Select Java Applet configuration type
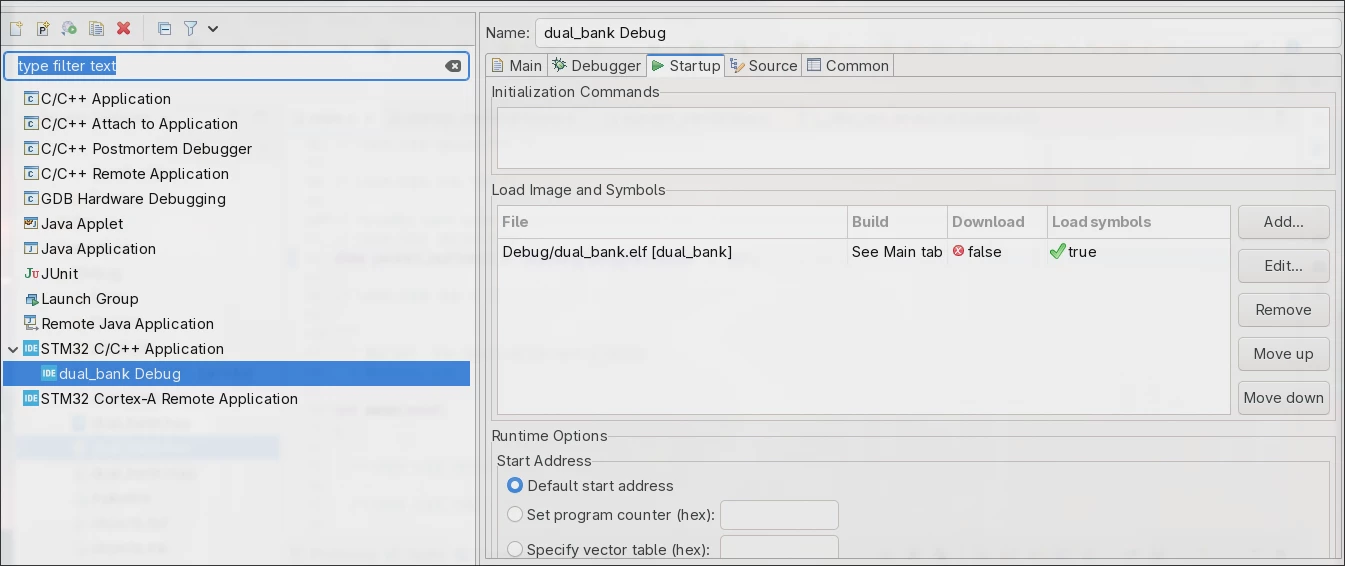The image size is (1345, 566). click(73, 224)
